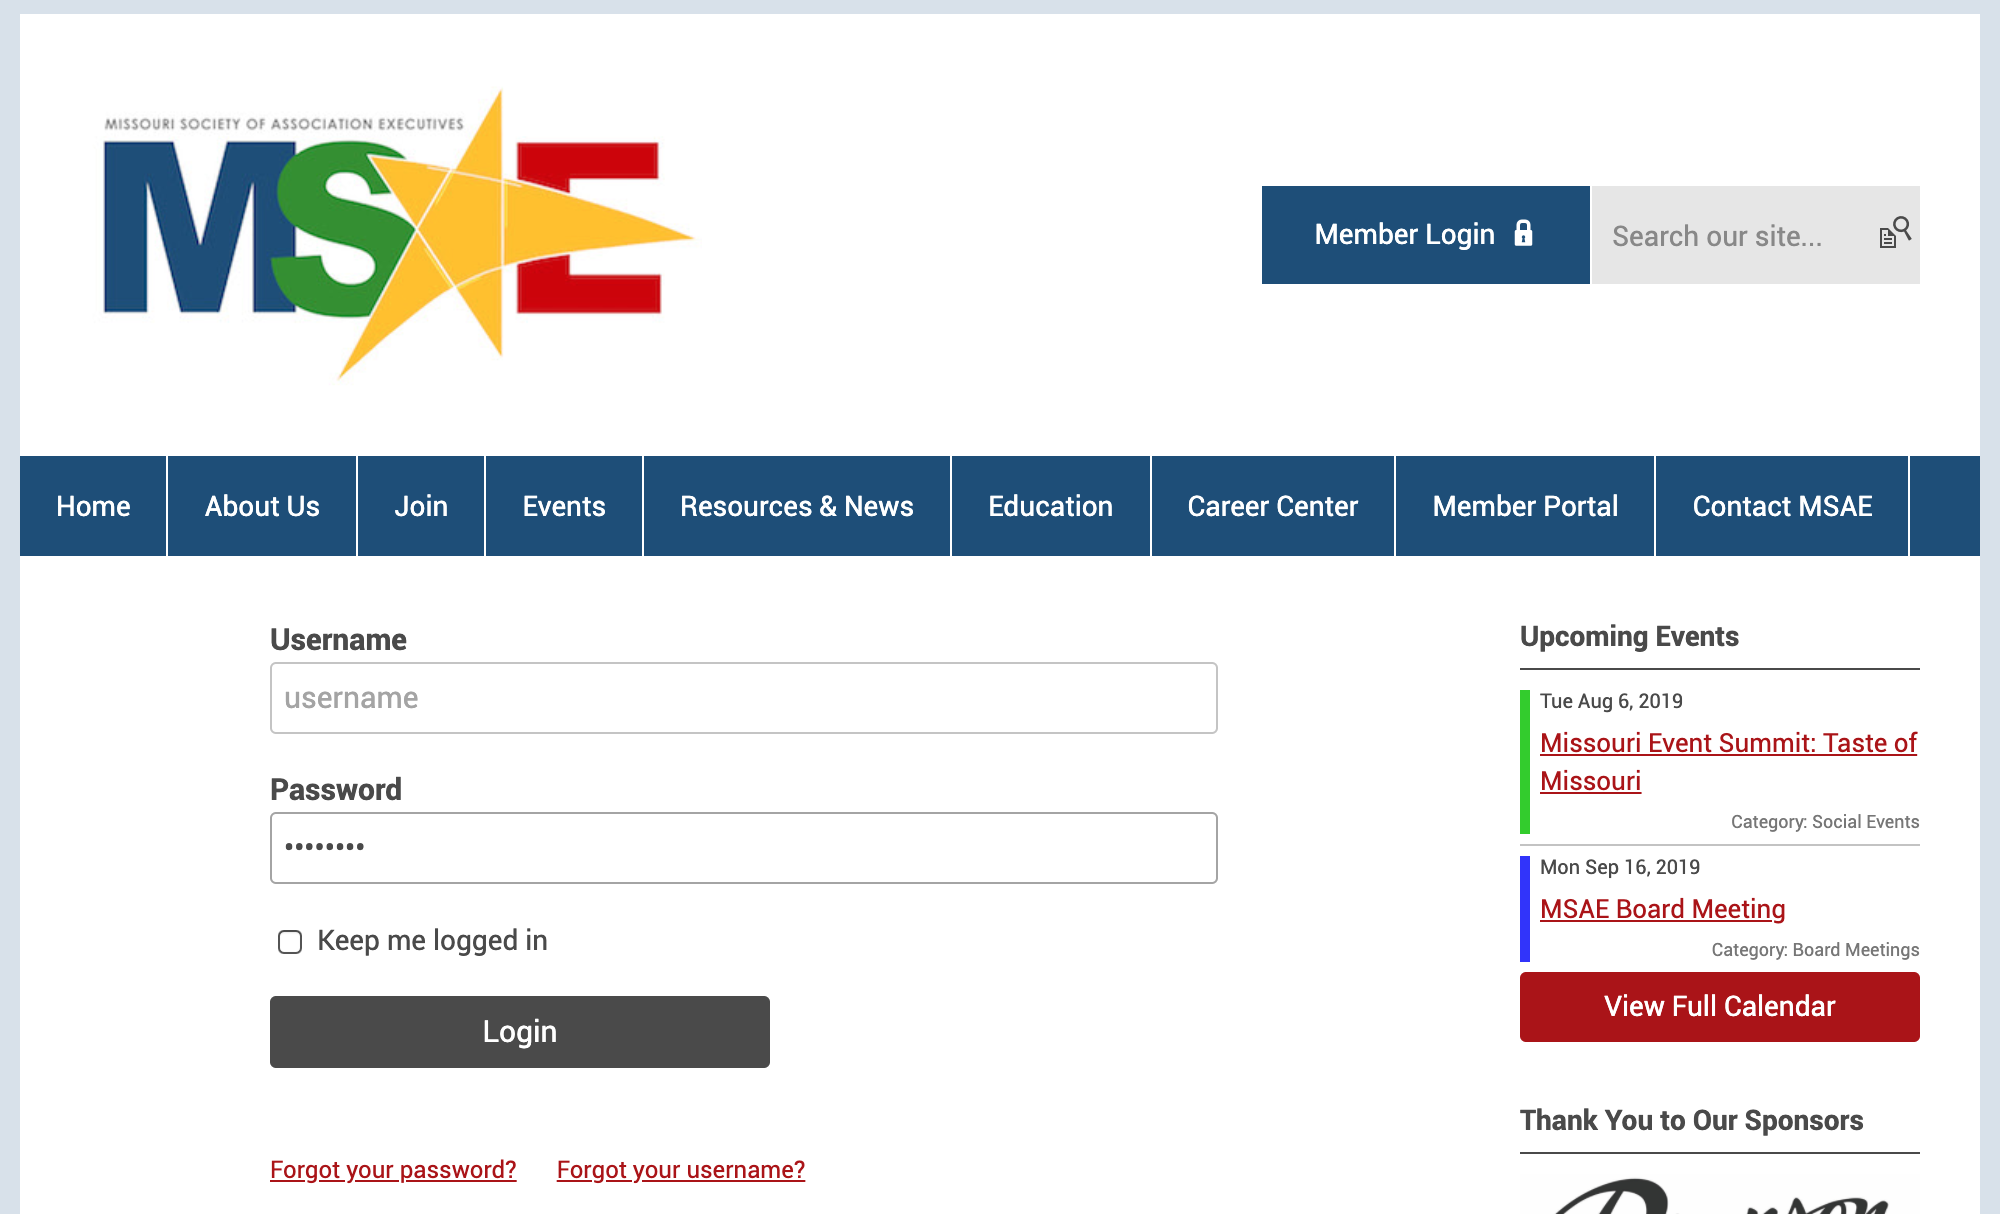Viewport: 2000px width, 1214px height.
Task: Open the Education menu
Action: [x=1050, y=506]
